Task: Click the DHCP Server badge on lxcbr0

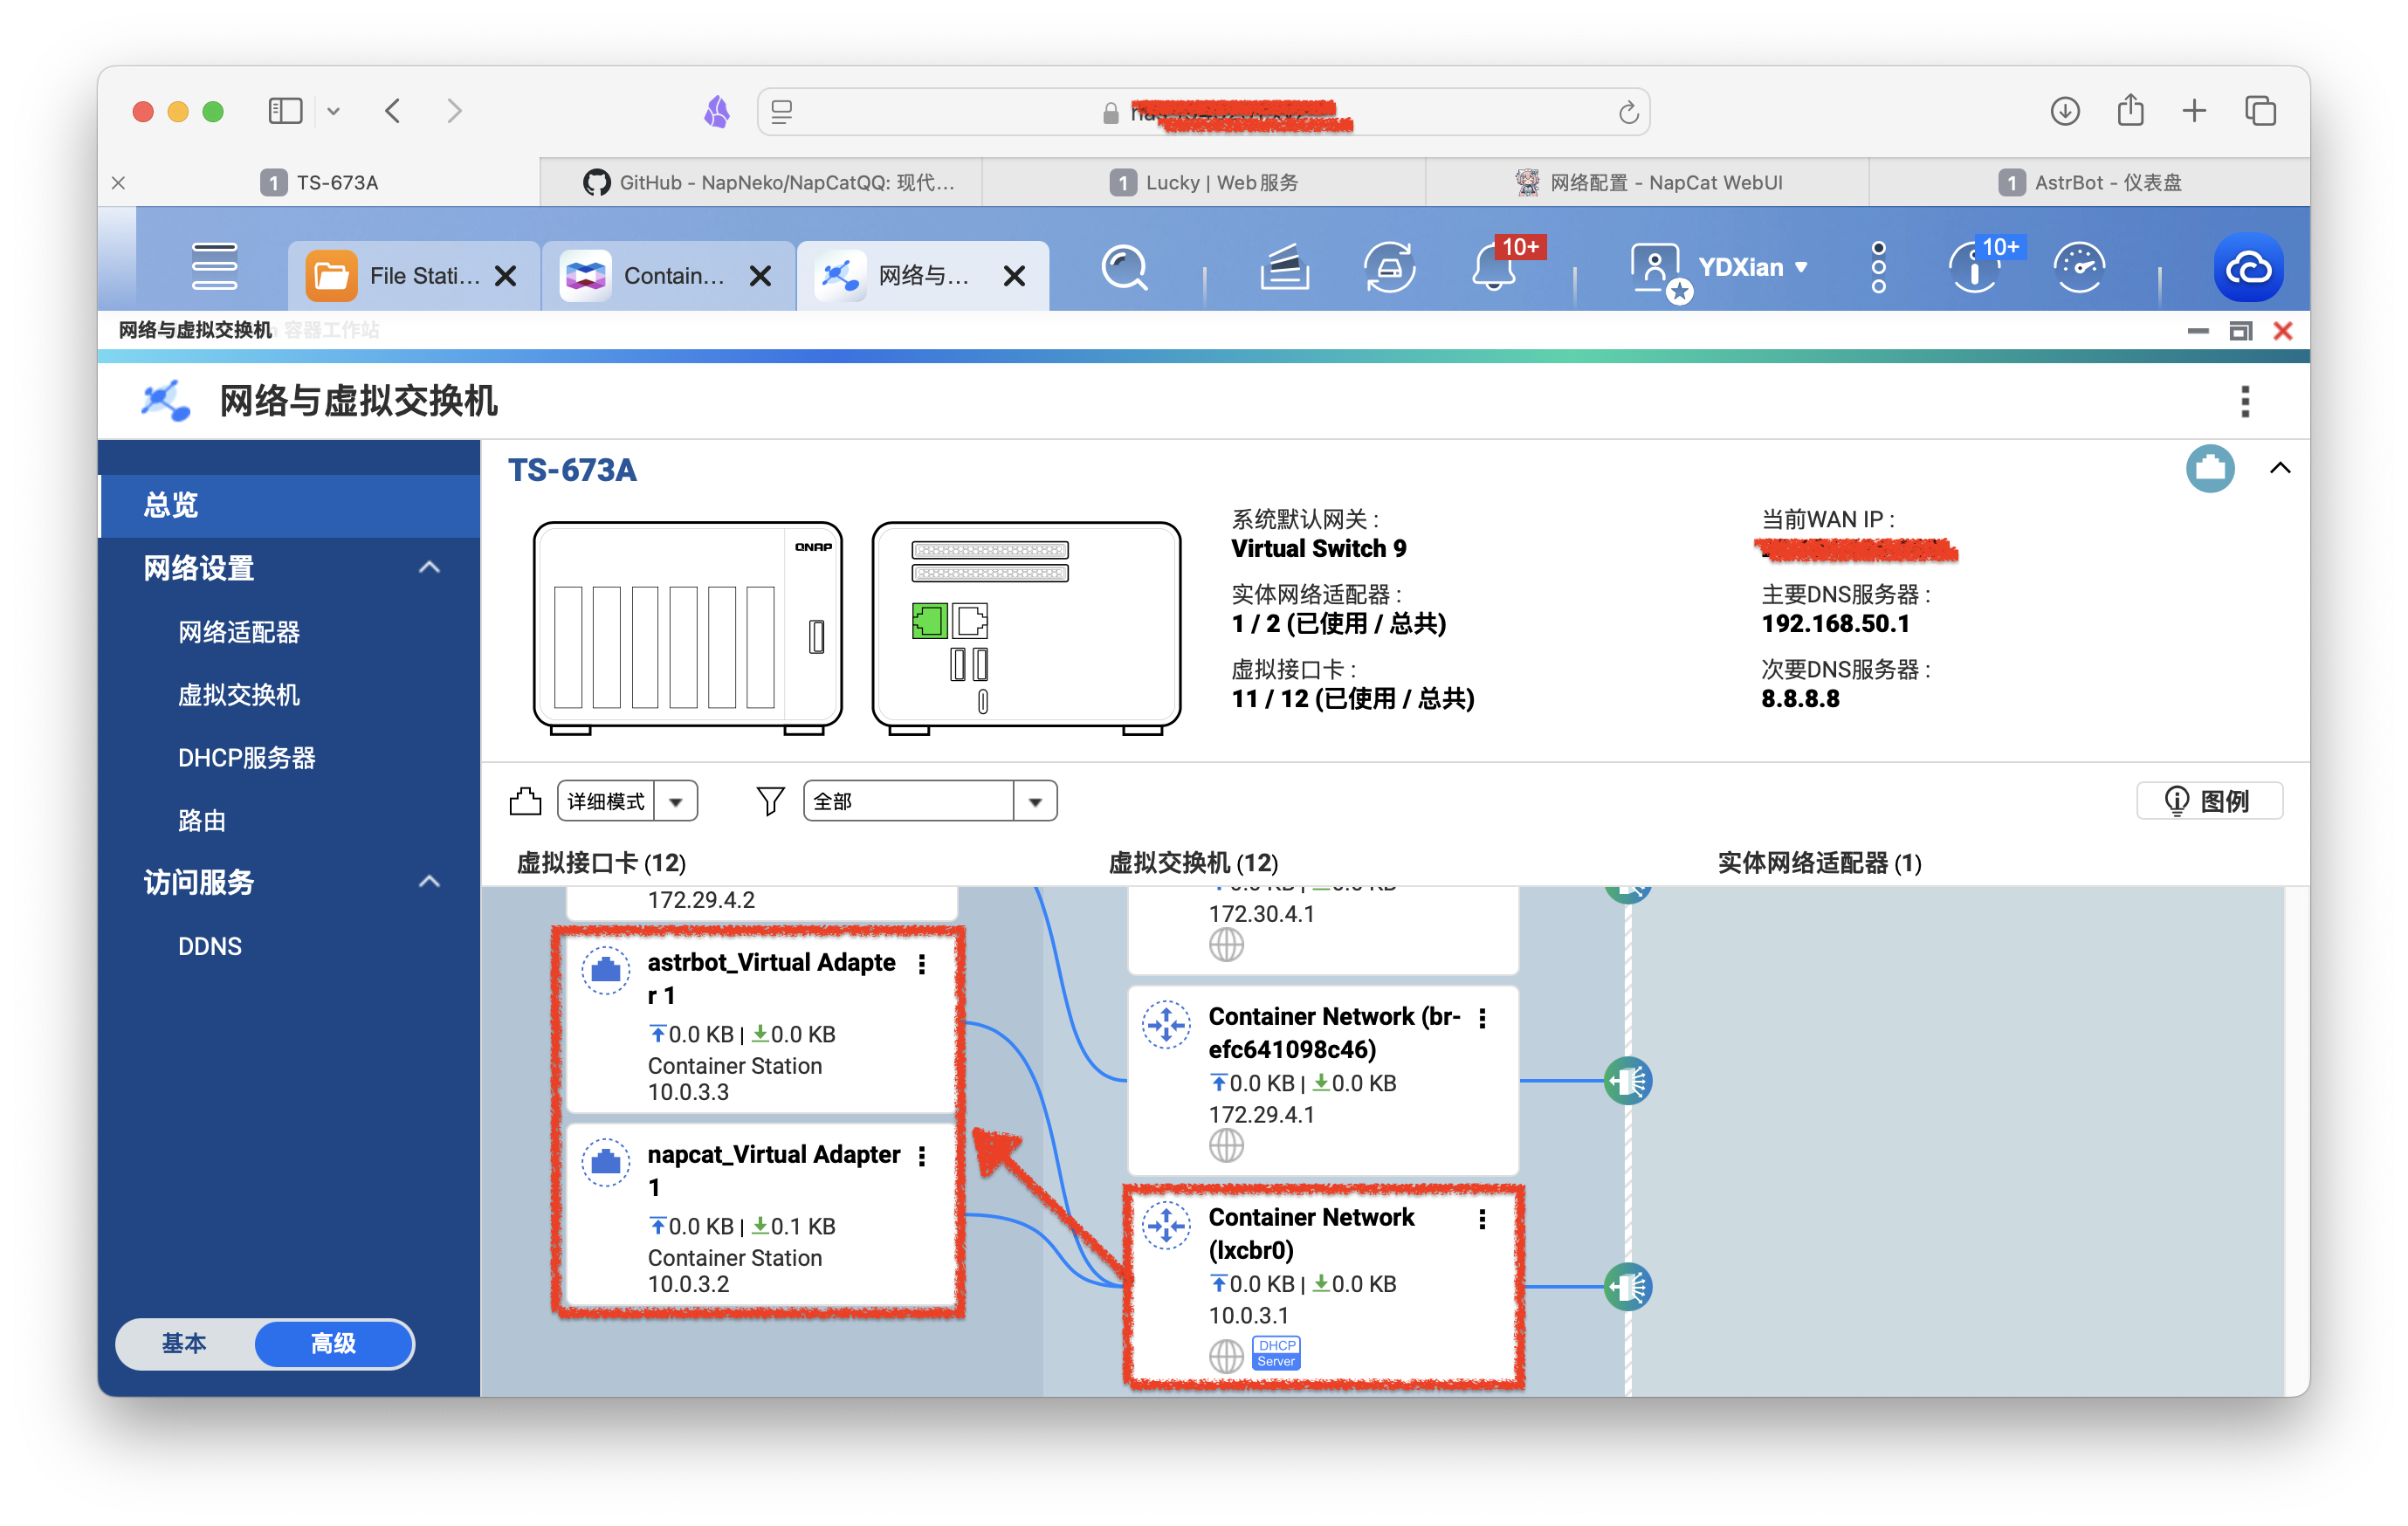Action: coord(1276,1353)
